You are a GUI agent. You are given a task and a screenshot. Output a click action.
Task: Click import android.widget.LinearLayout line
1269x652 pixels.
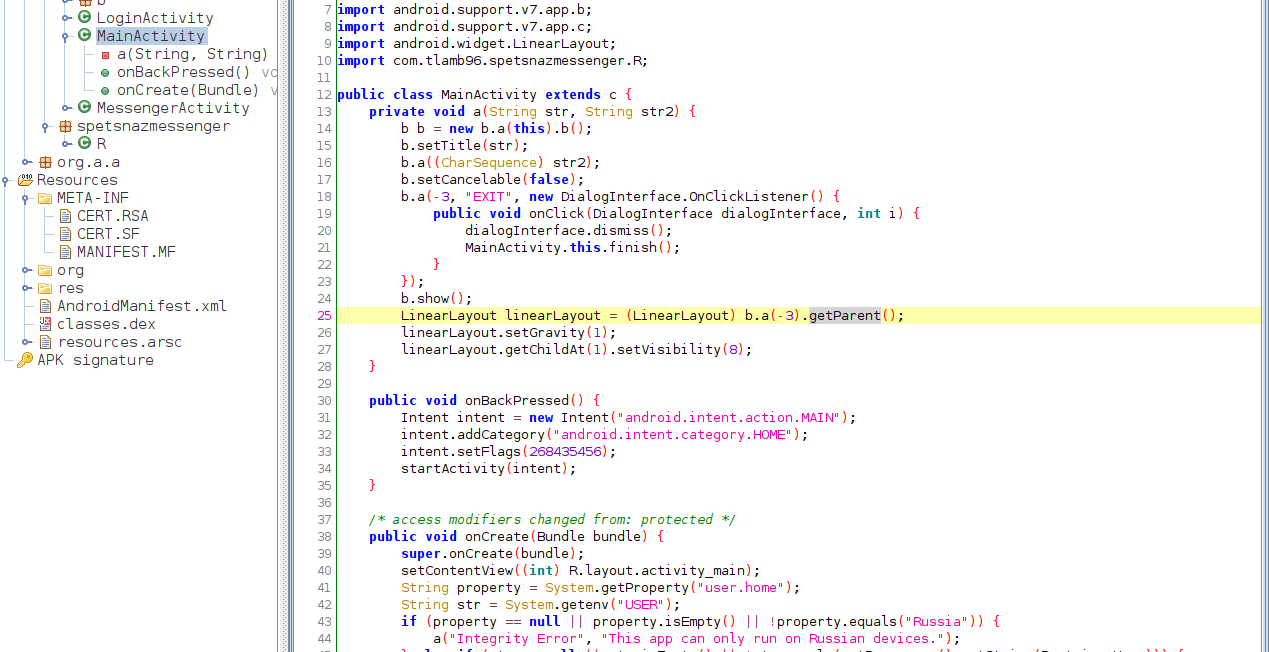477,43
